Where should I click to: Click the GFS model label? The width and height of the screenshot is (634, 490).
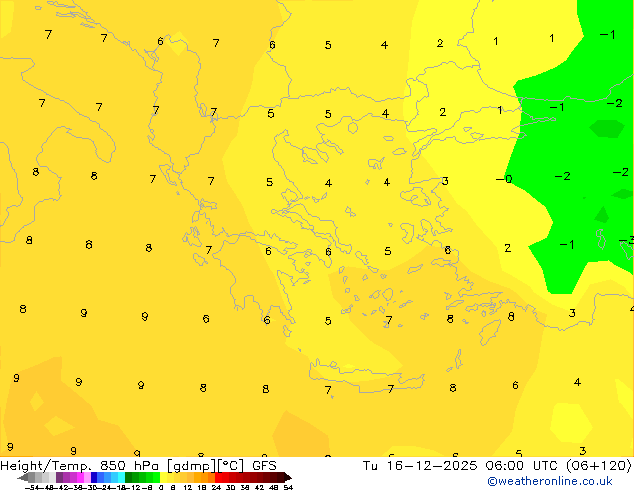(x=264, y=466)
